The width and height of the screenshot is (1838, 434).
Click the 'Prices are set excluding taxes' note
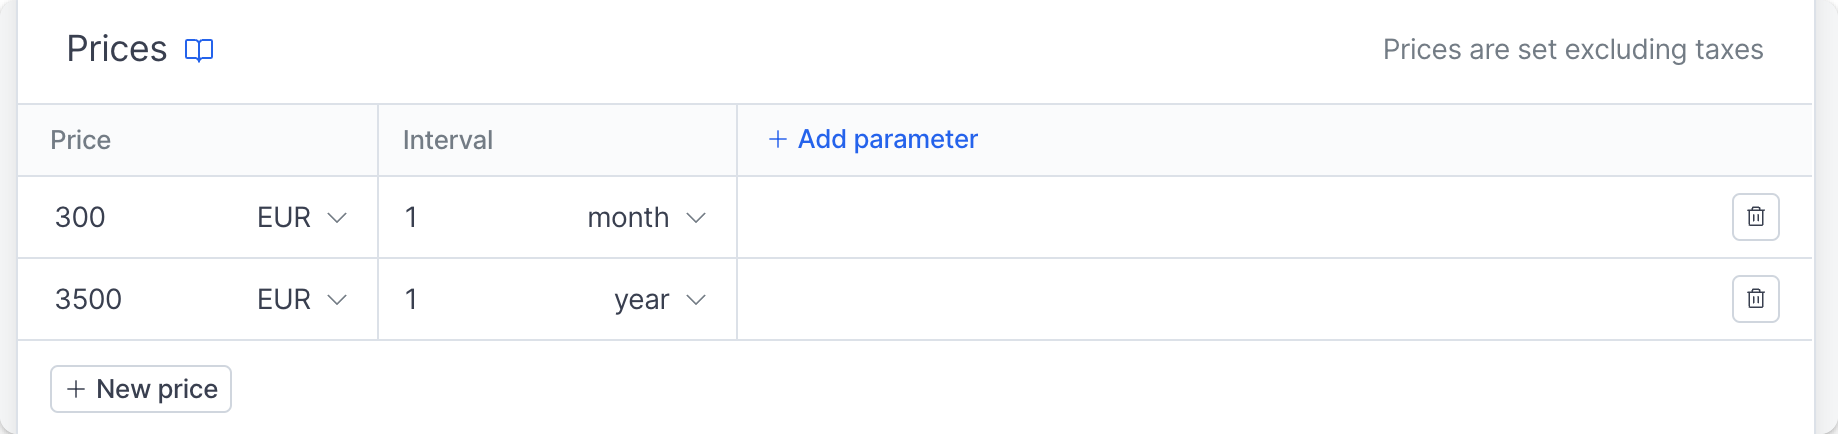pos(1573,50)
